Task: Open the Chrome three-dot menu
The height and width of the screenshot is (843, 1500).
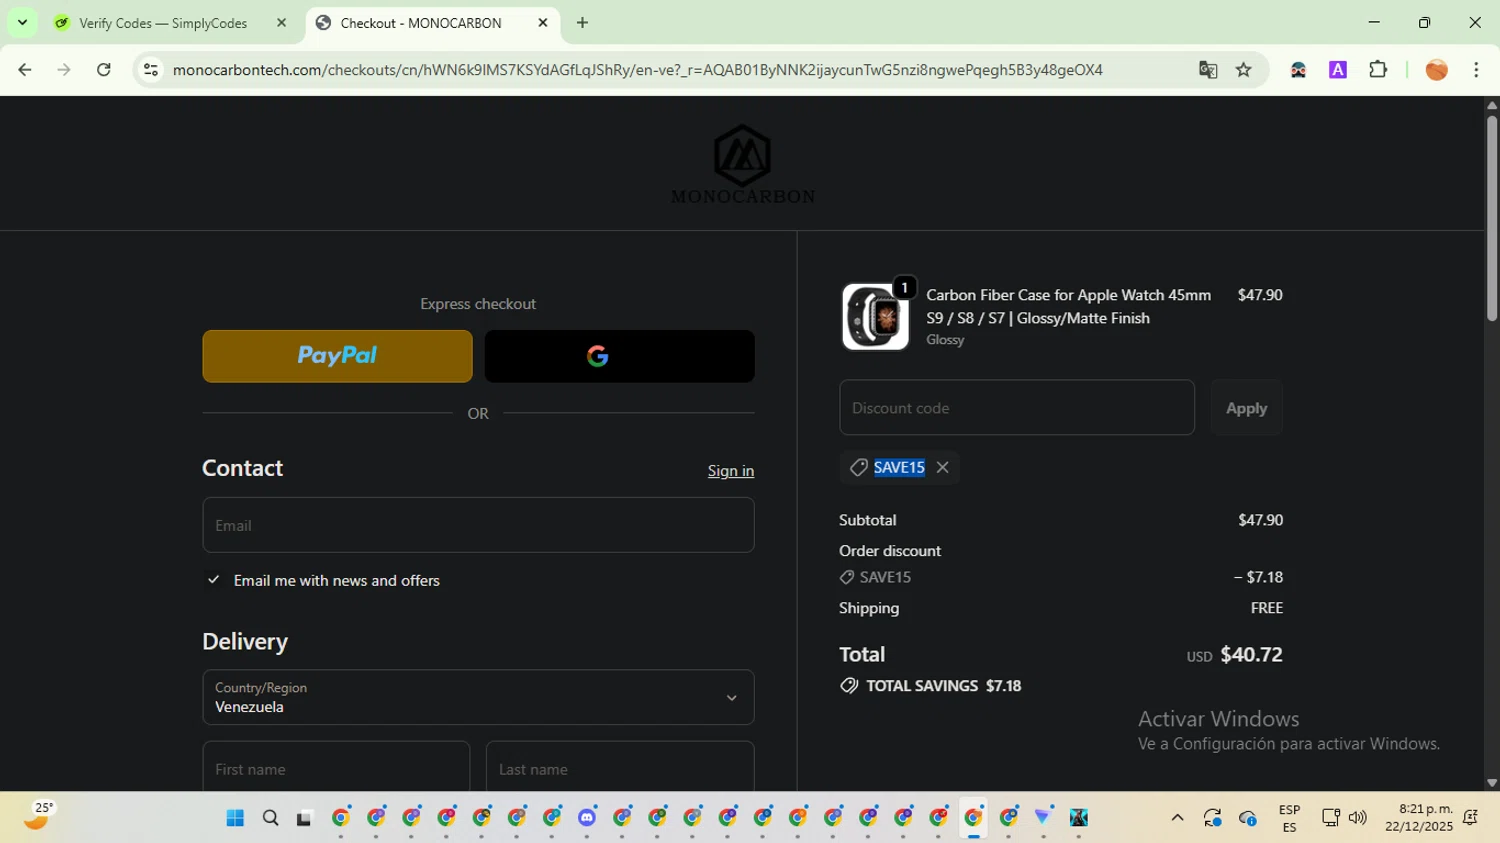Action: click(1476, 70)
